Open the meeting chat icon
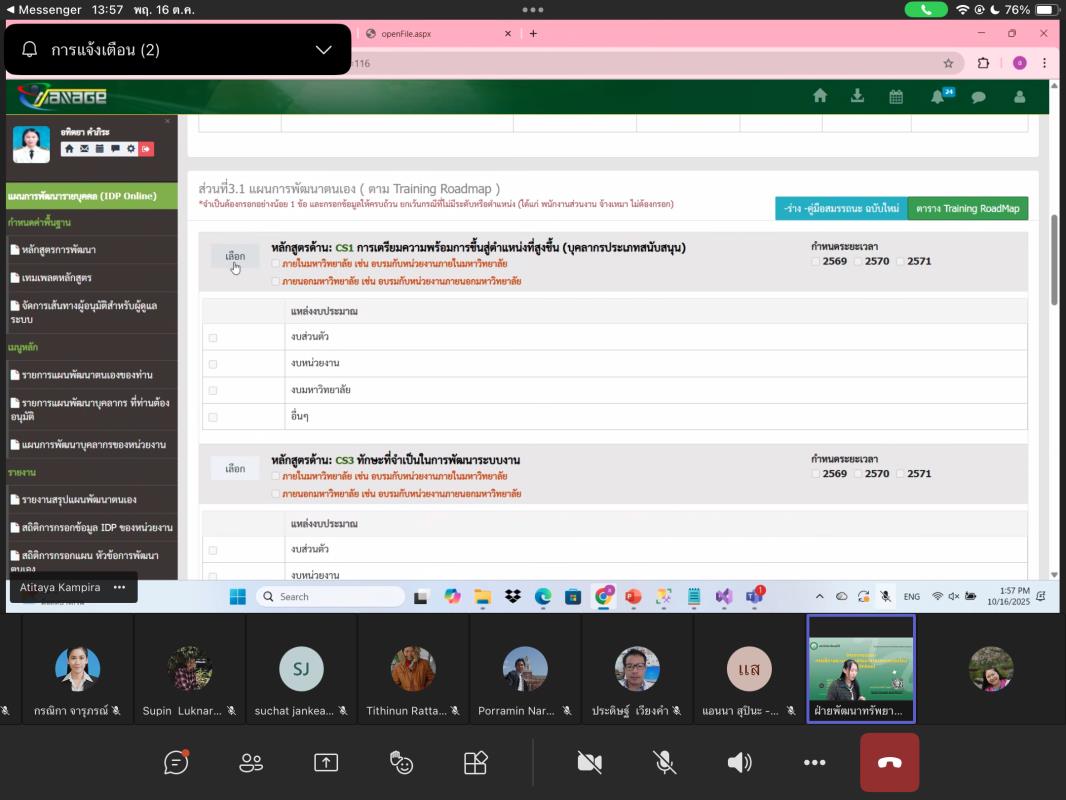Viewport: 1066px width, 800px height. (176, 763)
